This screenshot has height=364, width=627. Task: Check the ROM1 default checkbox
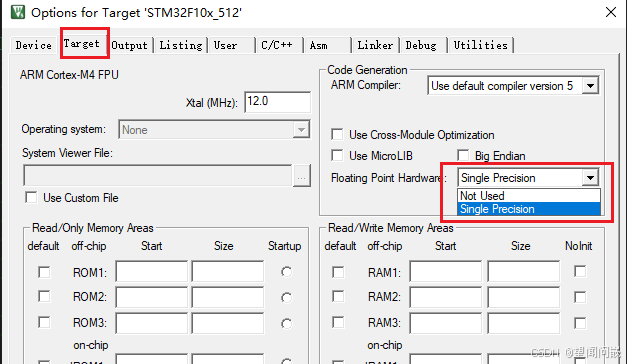(44, 272)
